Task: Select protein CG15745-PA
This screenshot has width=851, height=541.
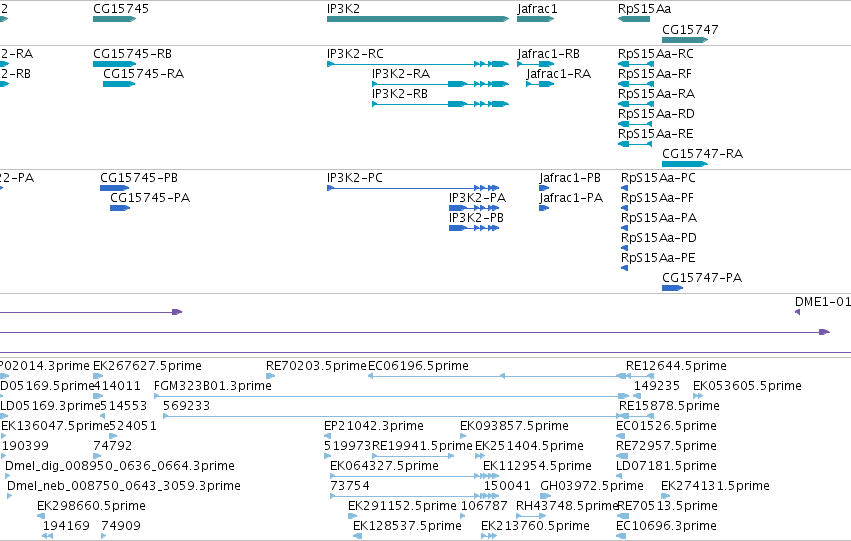Action: [150, 198]
